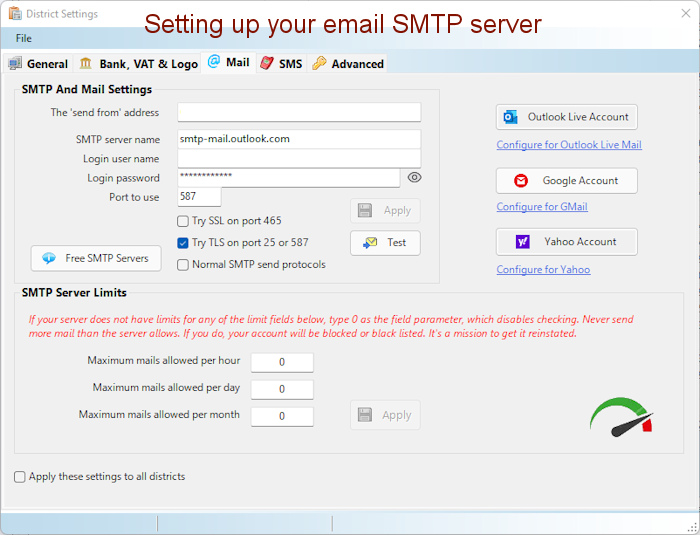The image size is (700, 560).
Task: Check Apply these settings to all districts
Action: pos(20,477)
